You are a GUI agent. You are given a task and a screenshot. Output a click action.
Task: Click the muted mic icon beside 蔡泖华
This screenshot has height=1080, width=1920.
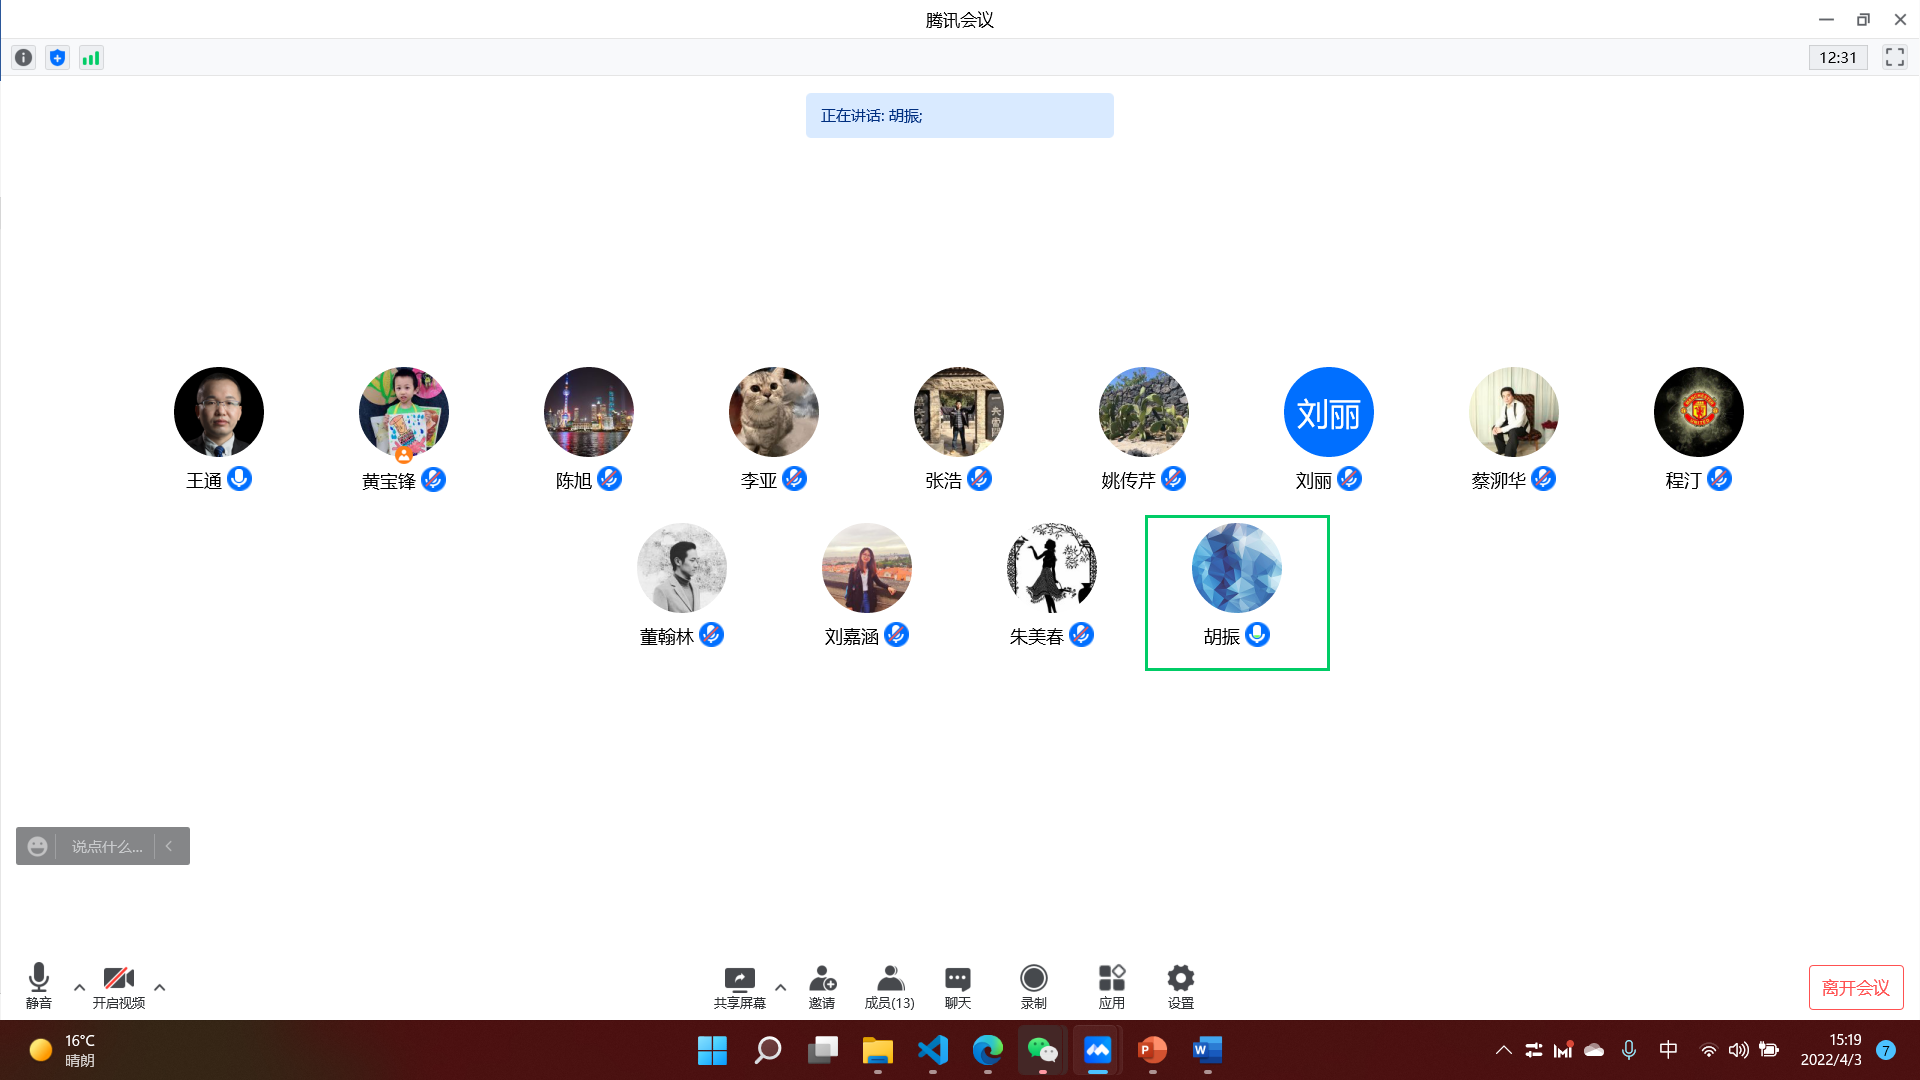click(1543, 479)
